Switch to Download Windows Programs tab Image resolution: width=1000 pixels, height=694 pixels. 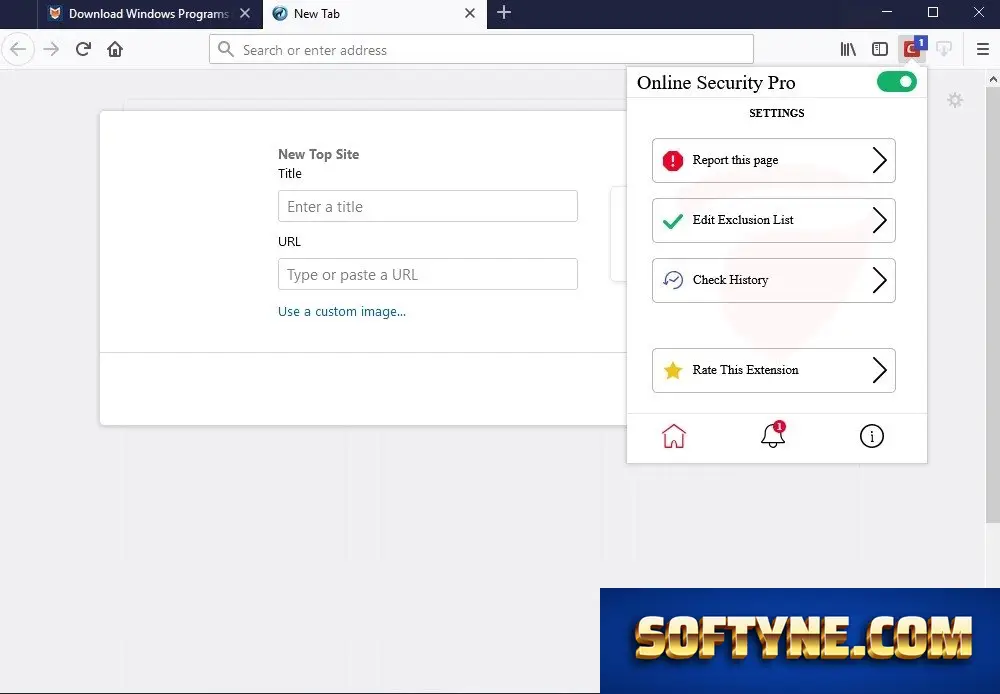149,14
